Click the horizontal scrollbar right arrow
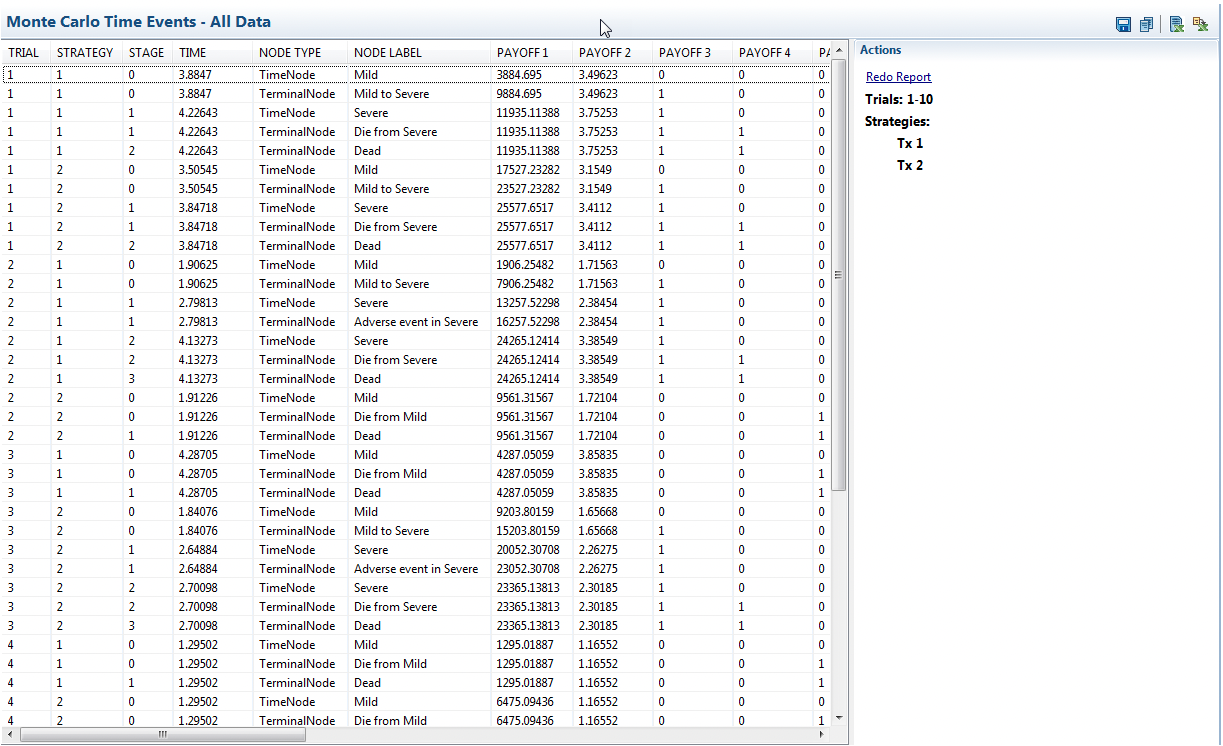 click(824, 735)
